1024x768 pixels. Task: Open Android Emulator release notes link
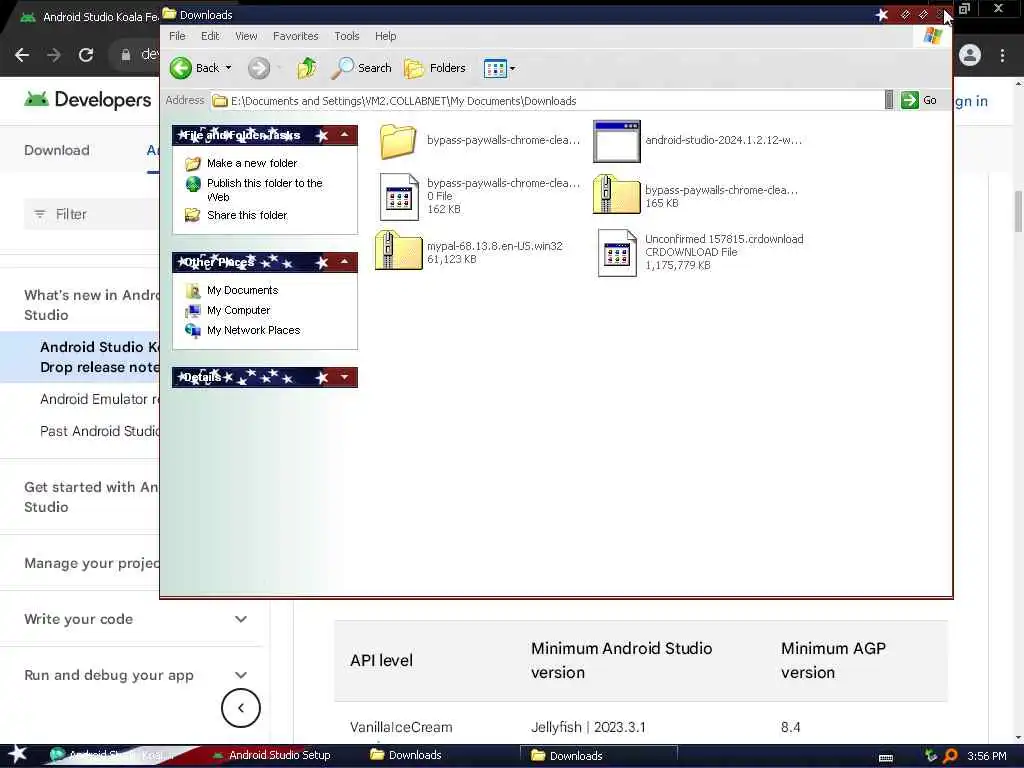coord(99,399)
